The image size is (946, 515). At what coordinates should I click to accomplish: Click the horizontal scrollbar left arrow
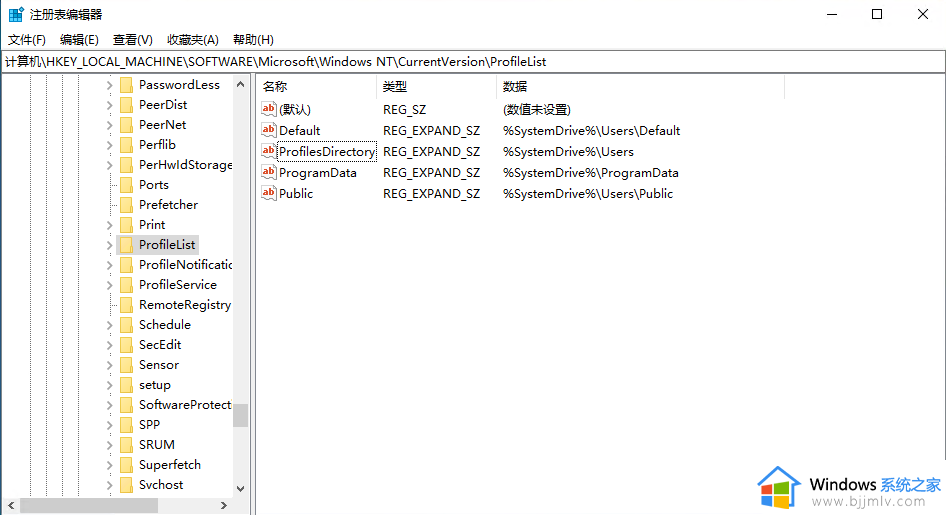11,505
